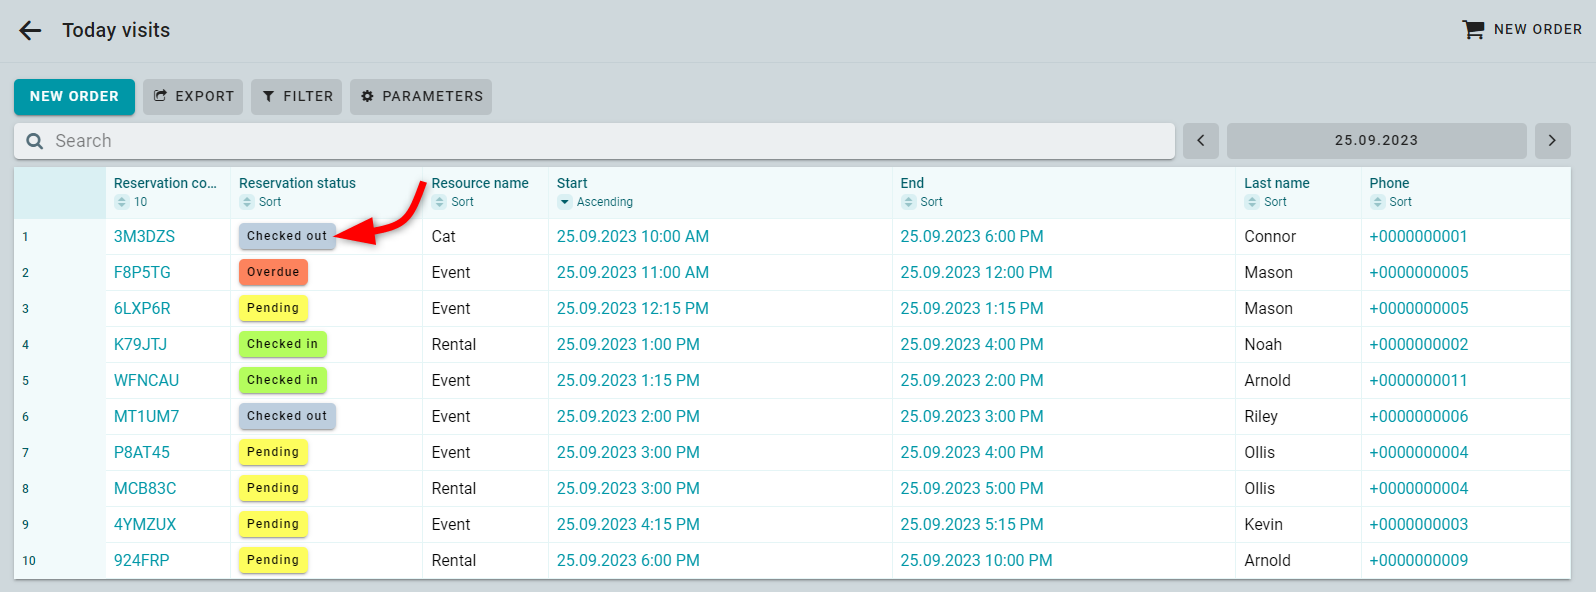Open reservation 3M3DZS
The image size is (1596, 592).
144,237
